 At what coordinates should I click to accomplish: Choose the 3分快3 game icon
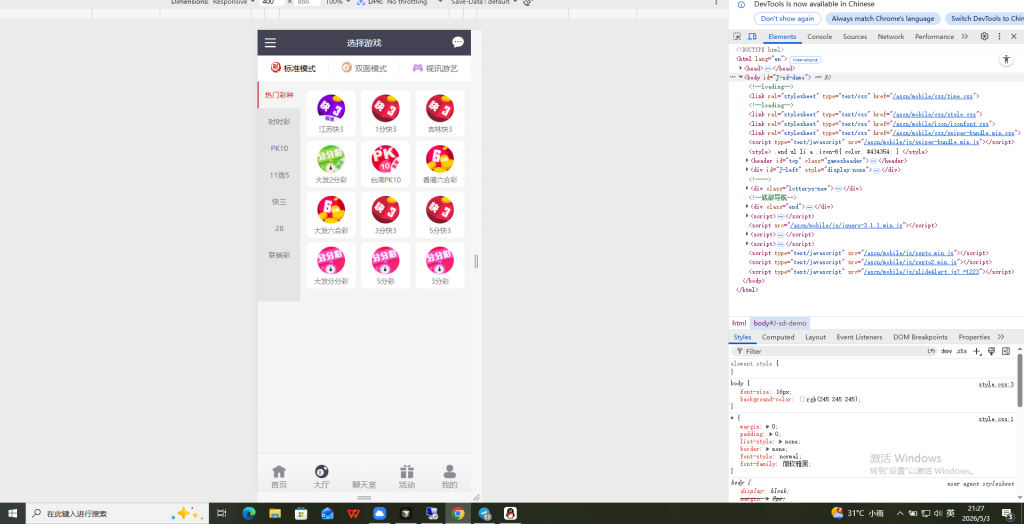[385, 209]
